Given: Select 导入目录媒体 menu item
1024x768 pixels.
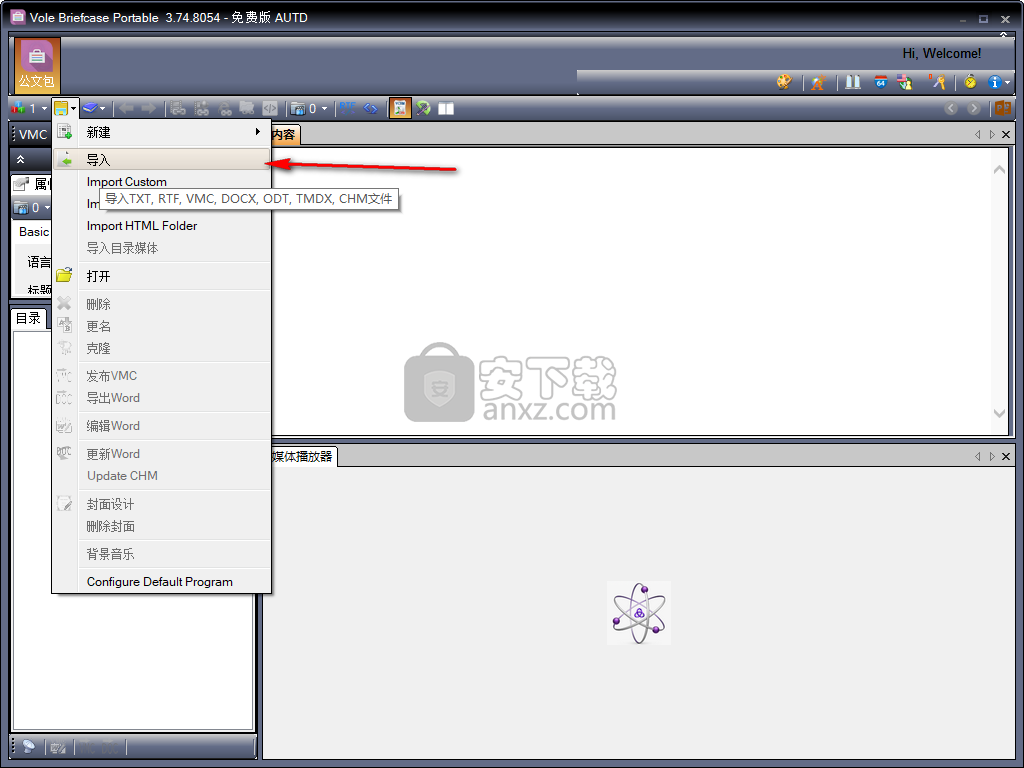Looking at the screenshot, I should coord(161,248).
